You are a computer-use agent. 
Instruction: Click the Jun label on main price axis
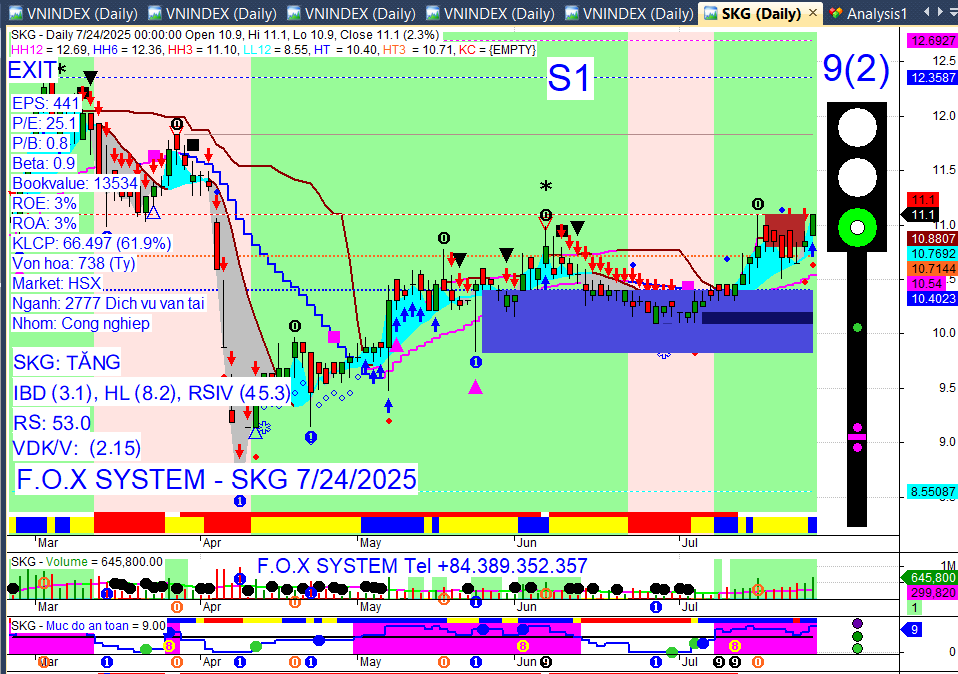526,543
